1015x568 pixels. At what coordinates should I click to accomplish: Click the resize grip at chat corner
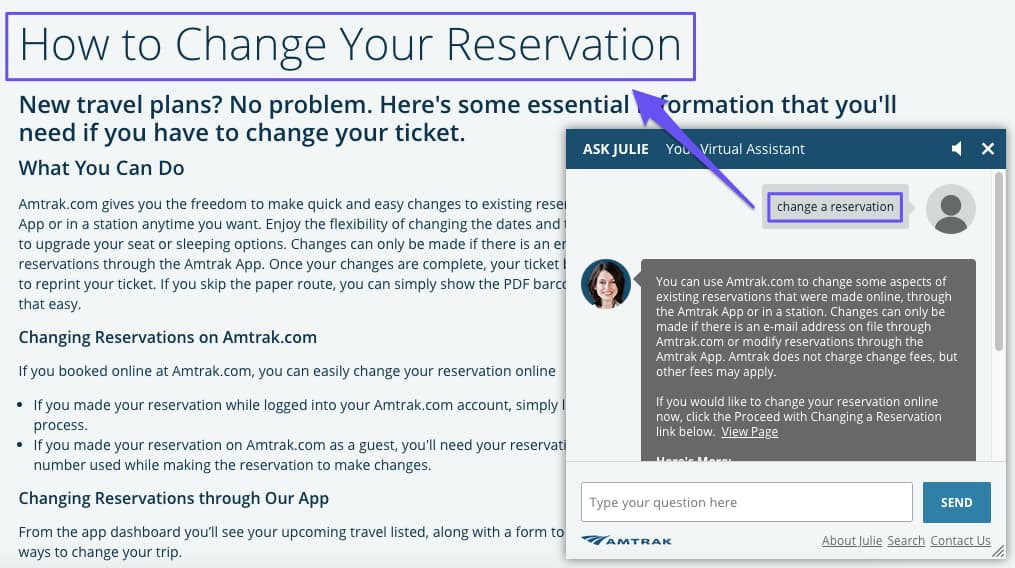tap(998, 551)
